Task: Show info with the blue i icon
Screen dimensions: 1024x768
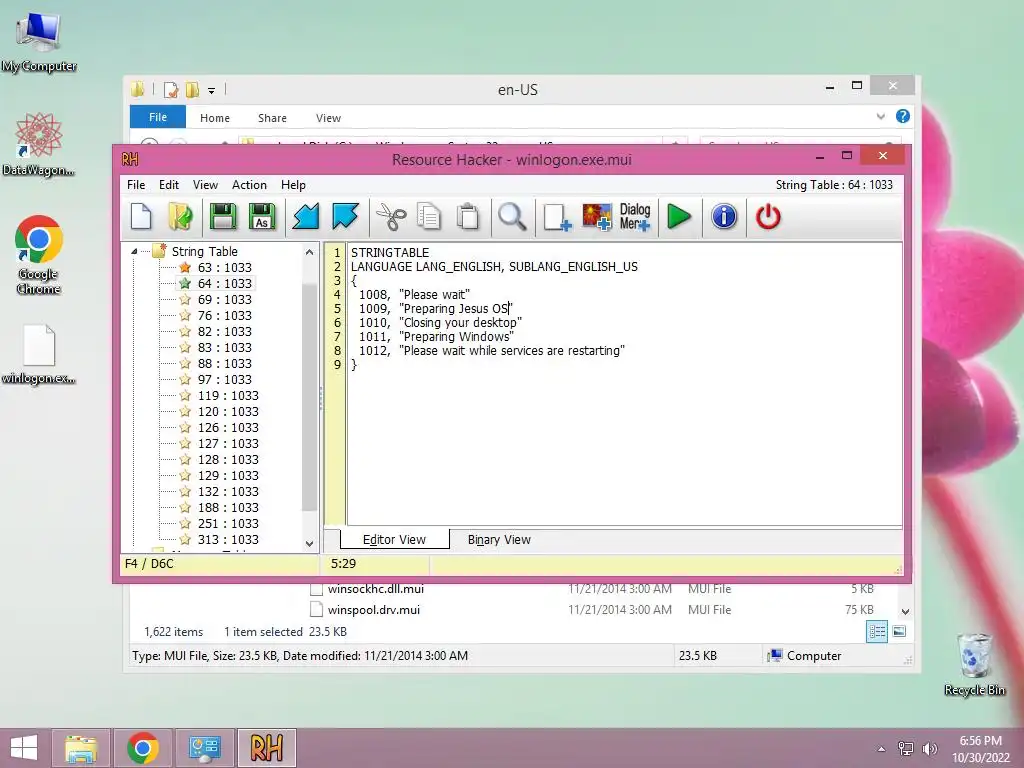Action: [724, 217]
